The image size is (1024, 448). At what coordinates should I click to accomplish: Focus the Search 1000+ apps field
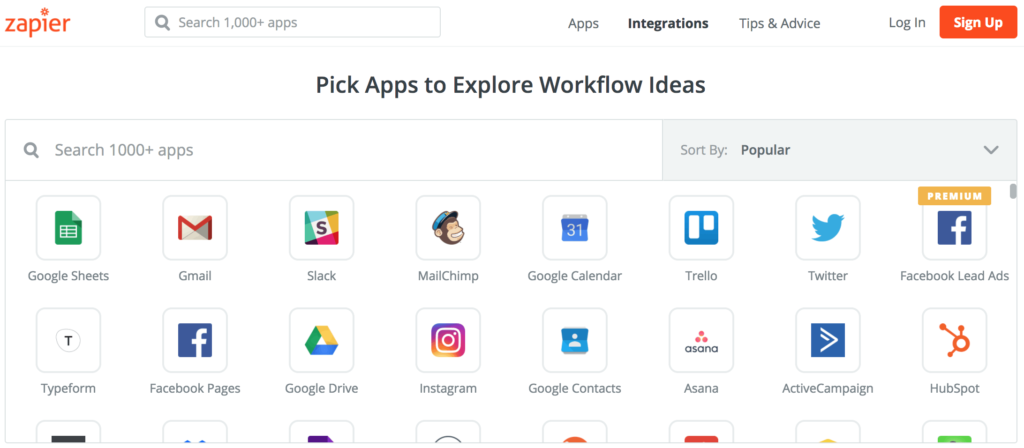[334, 150]
